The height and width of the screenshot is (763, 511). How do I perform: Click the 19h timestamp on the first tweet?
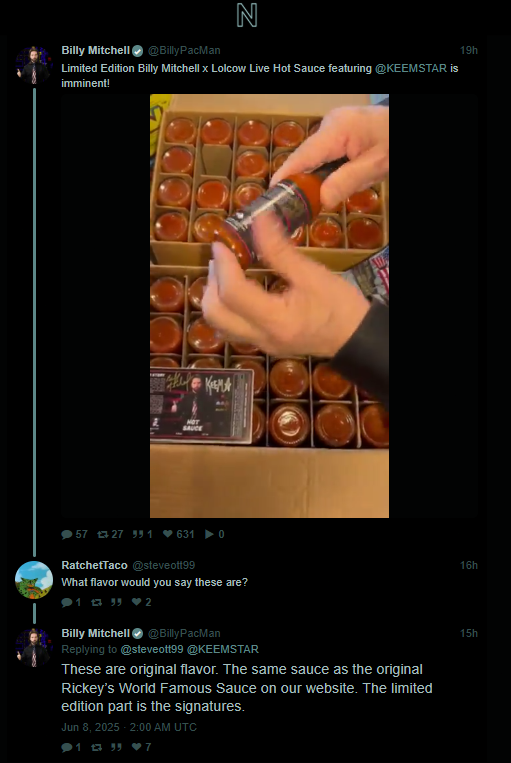[x=469, y=50]
